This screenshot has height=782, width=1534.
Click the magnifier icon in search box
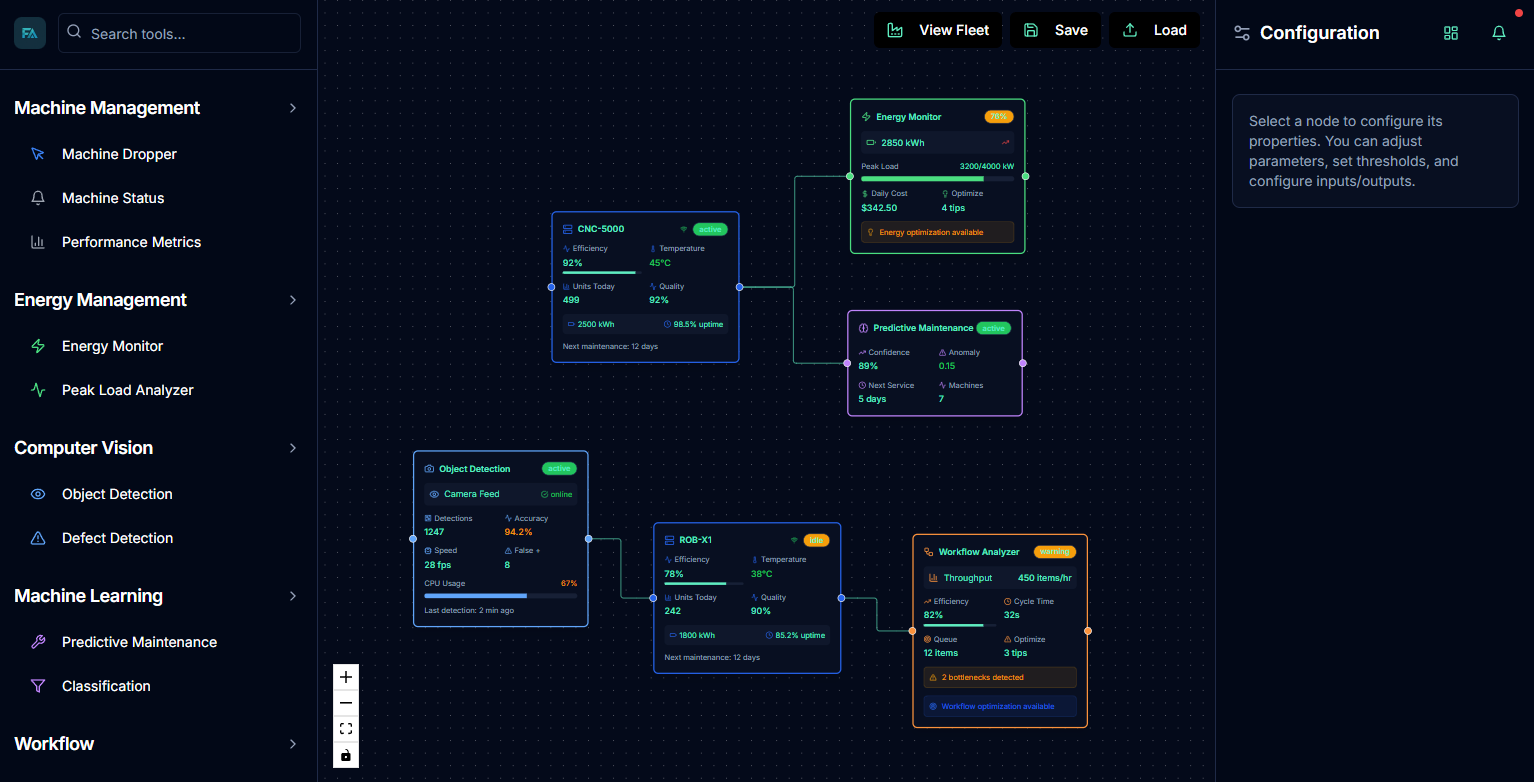coord(74,32)
